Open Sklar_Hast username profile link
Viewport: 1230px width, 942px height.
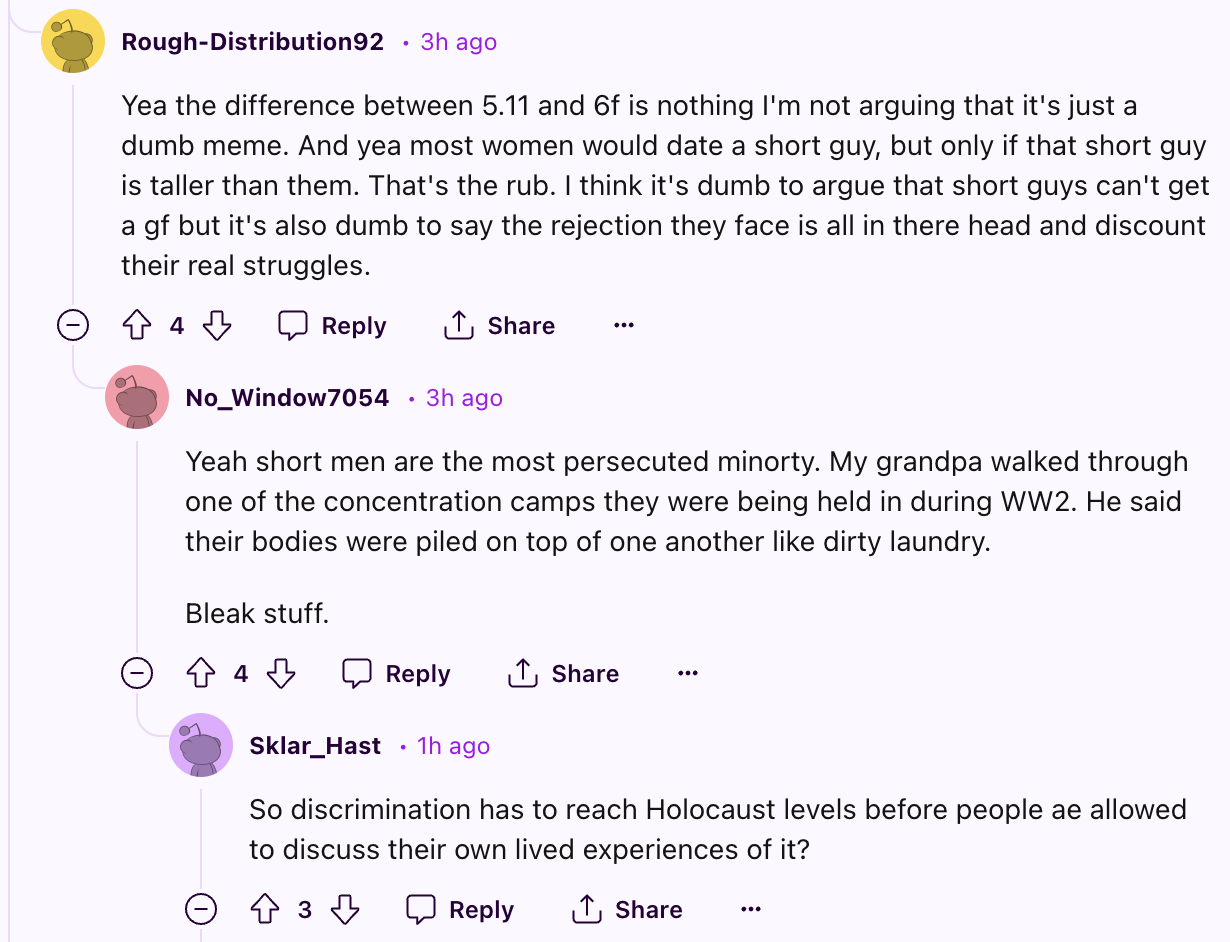point(315,746)
